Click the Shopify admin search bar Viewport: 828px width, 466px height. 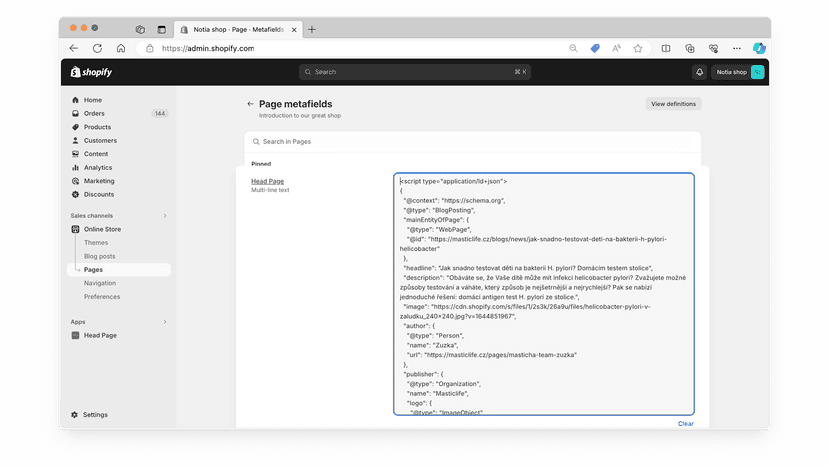tap(415, 72)
